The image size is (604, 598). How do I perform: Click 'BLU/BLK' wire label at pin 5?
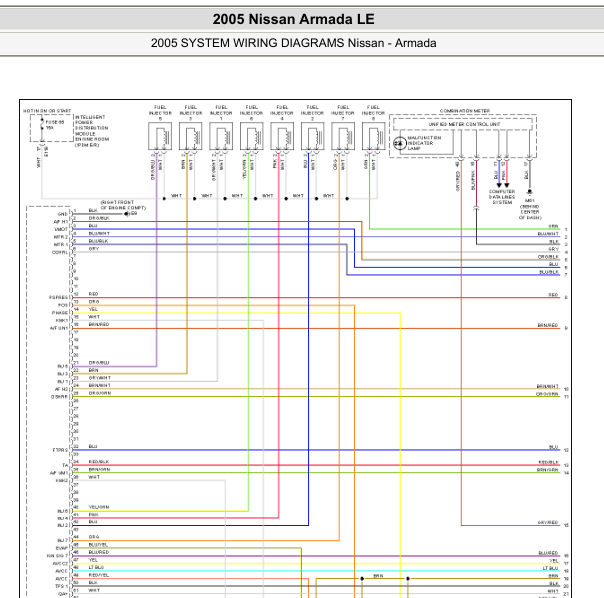pos(99,241)
